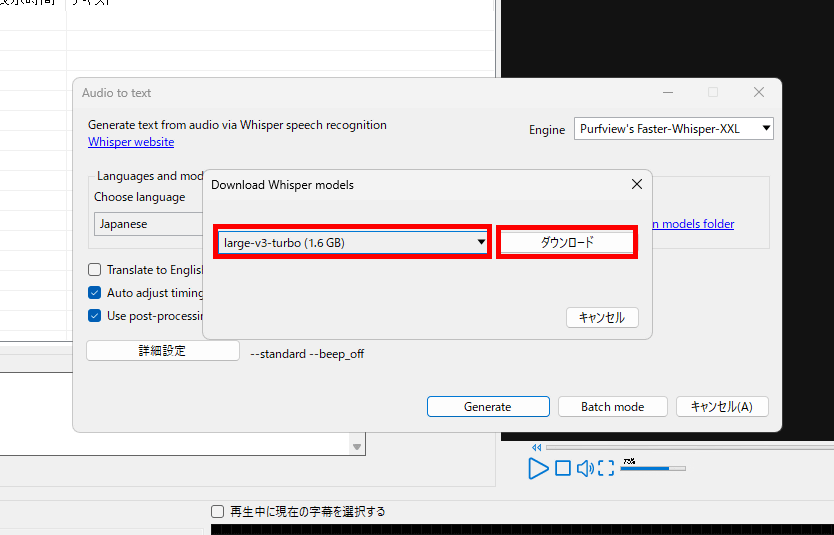
Task: Toggle Use post-processing checkbox
Action: click(94, 315)
